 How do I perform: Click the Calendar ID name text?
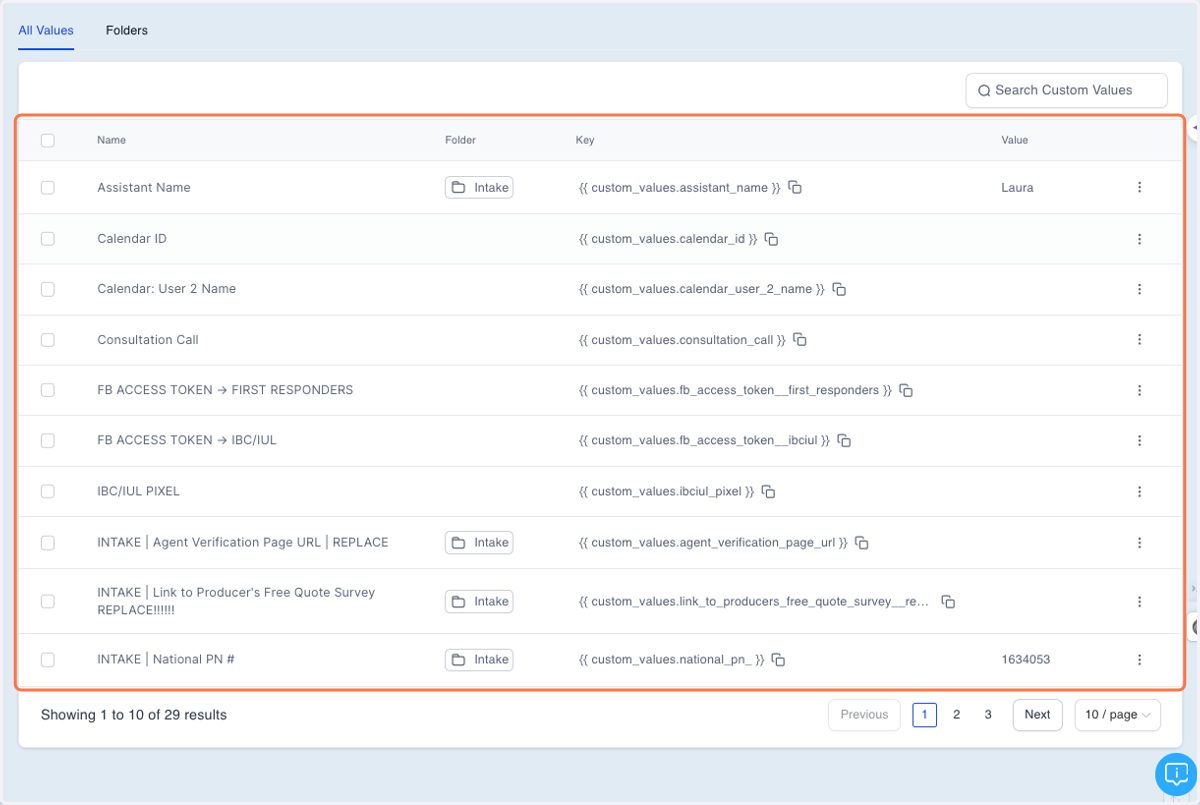[x=132, y=239]
